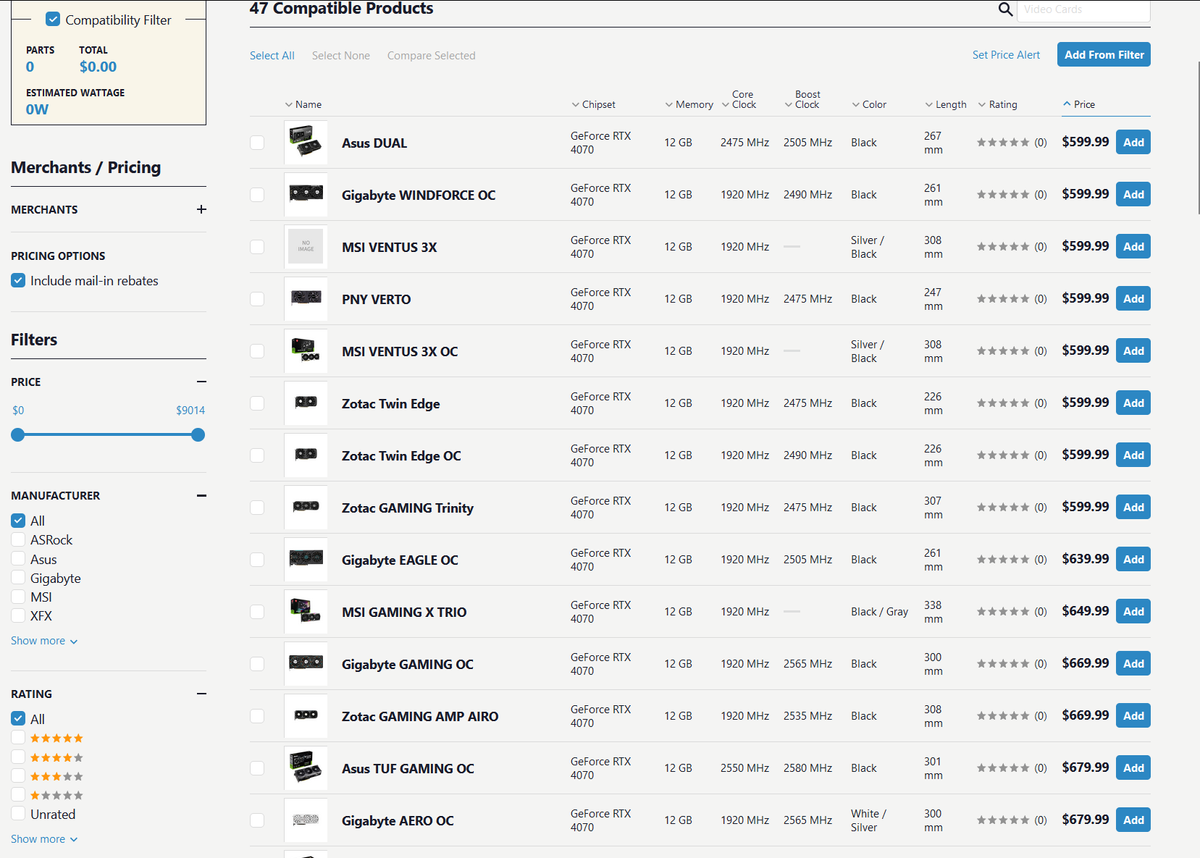
Task: Show more manufacturers
Action: pyautogui.click(x=44, y=641)
